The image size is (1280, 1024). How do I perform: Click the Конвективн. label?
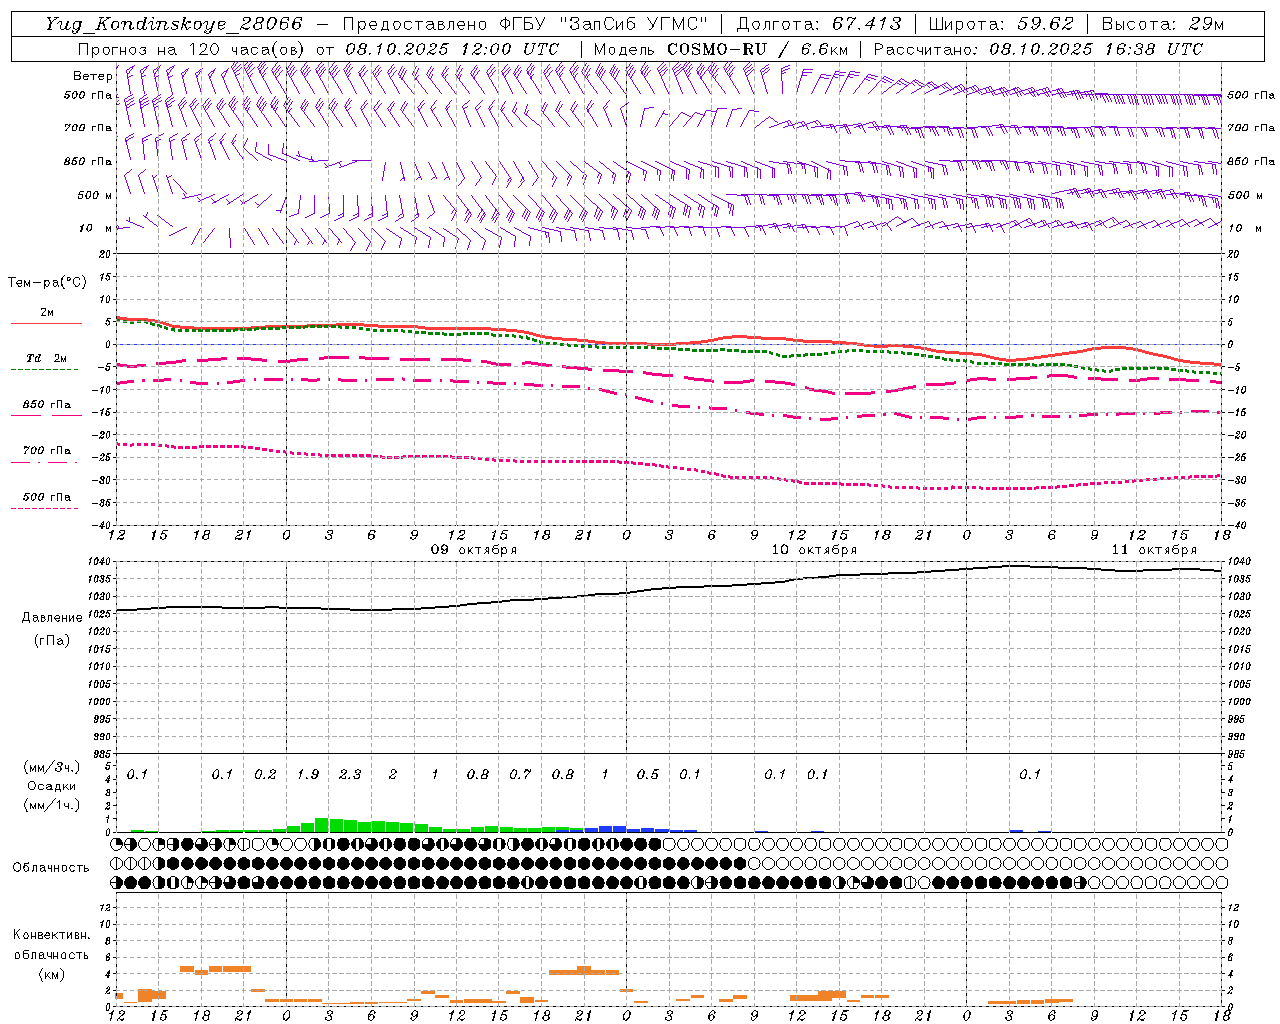[52, 935]
